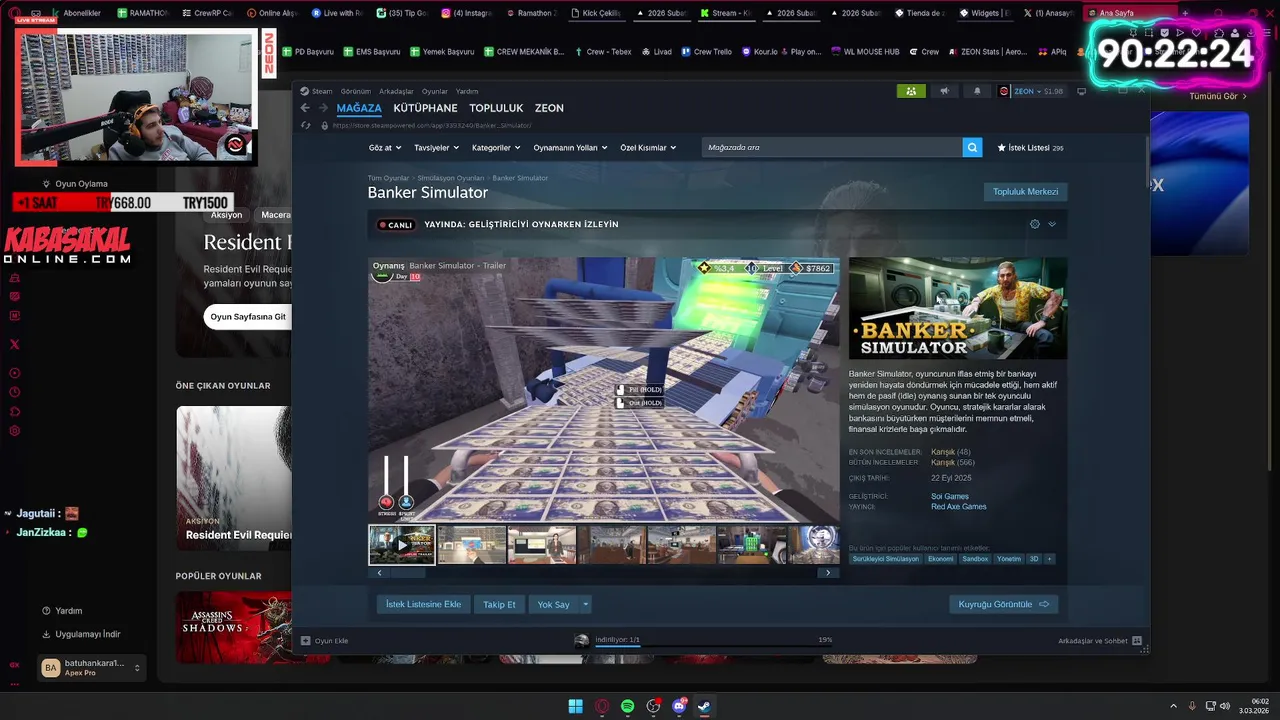Click Uygulamayı İndir download icon
This screenshot has width=1280, height=720.
[46, 634]
